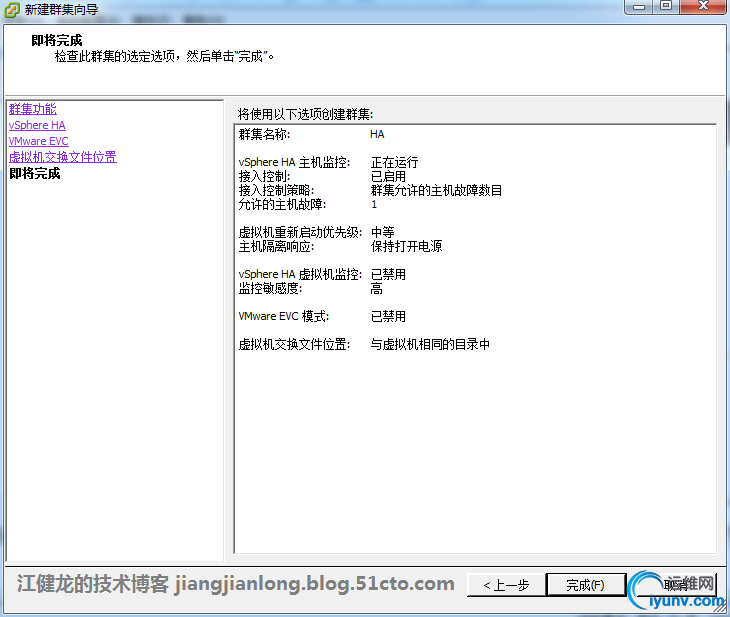
Task: Click the 已启用 value for 接入控制
Action: pos(388,176)
